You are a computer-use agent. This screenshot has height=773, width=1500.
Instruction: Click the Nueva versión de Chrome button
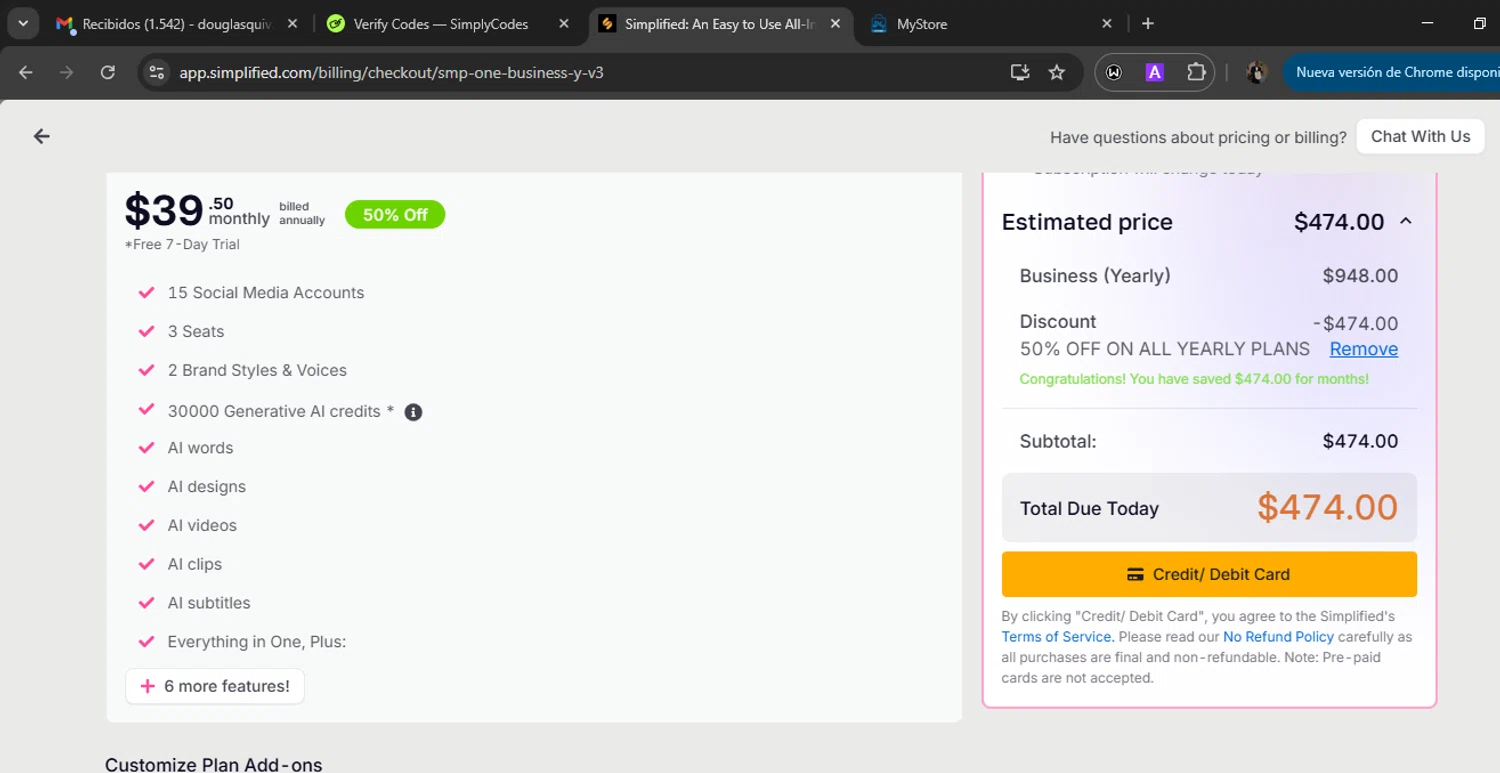[x=1392, y=72]
